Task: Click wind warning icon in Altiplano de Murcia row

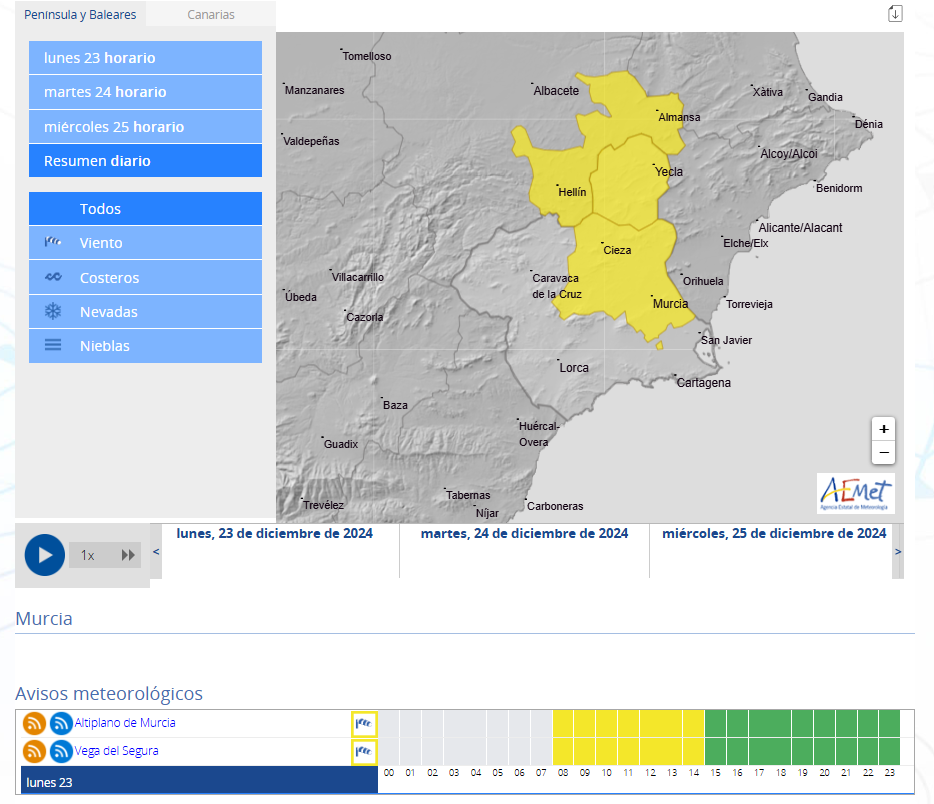Action: click(364, 723)
